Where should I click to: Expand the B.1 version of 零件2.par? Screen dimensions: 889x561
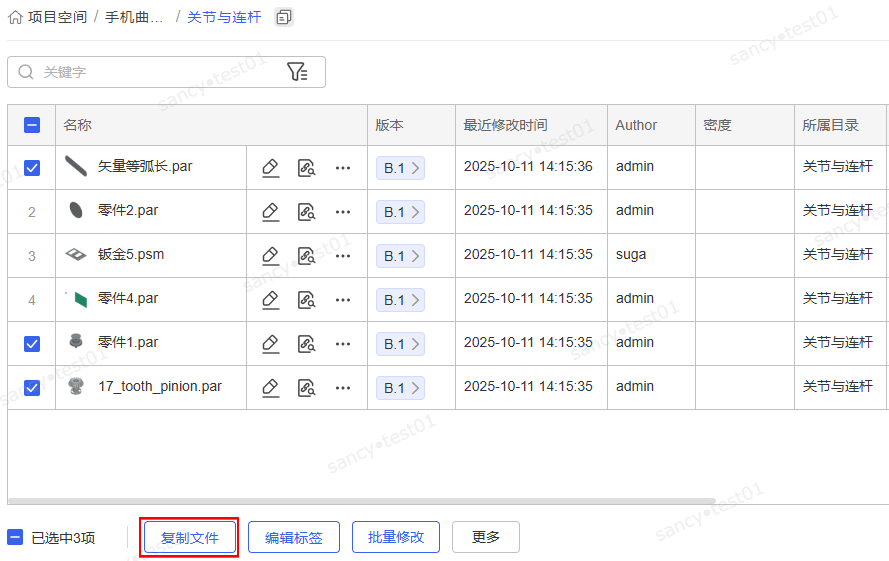click(x=400, y=212)
